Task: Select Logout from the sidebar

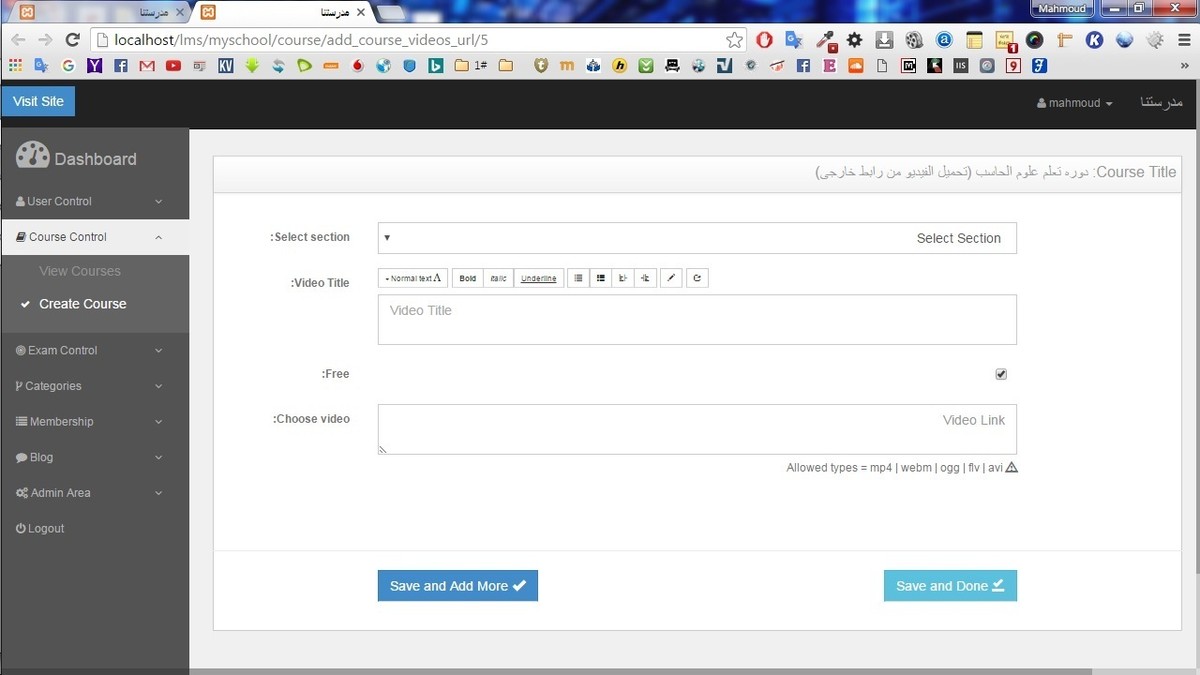Action: click(40, 528)
